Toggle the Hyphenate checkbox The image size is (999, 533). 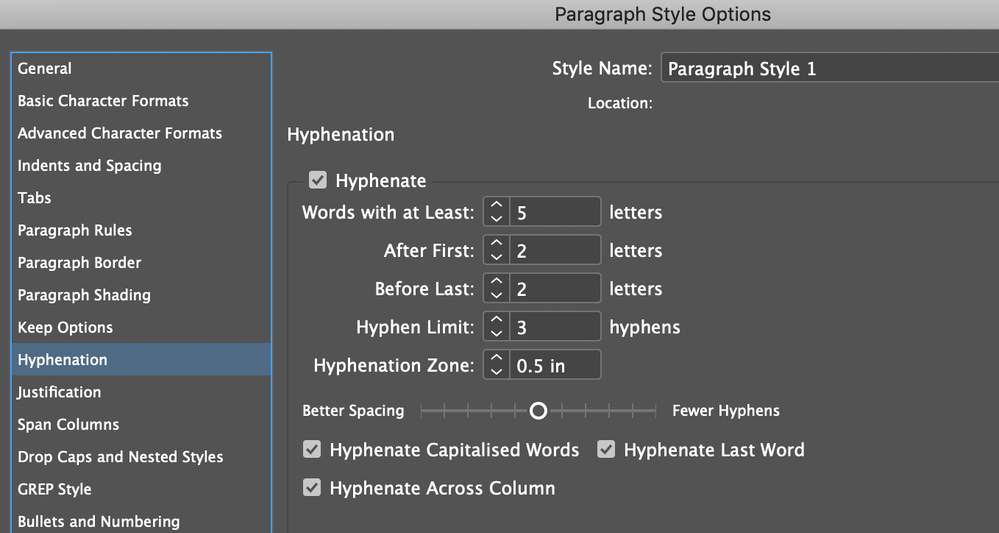coord(318,181)
